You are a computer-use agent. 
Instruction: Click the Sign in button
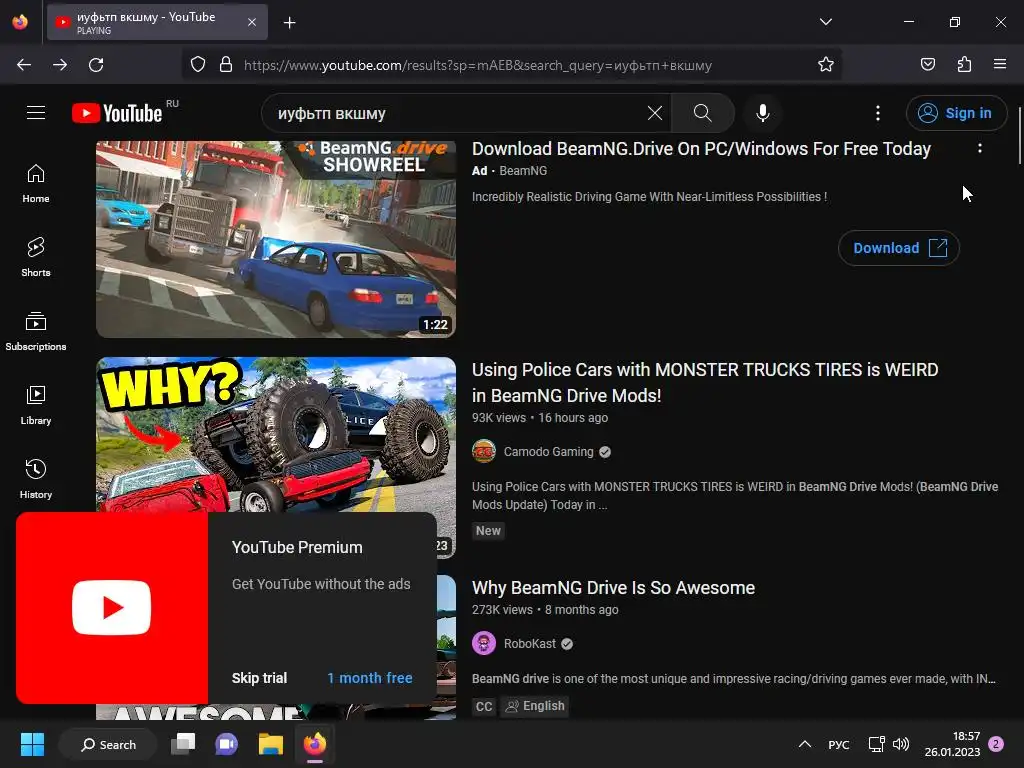[x=956, y=113]
